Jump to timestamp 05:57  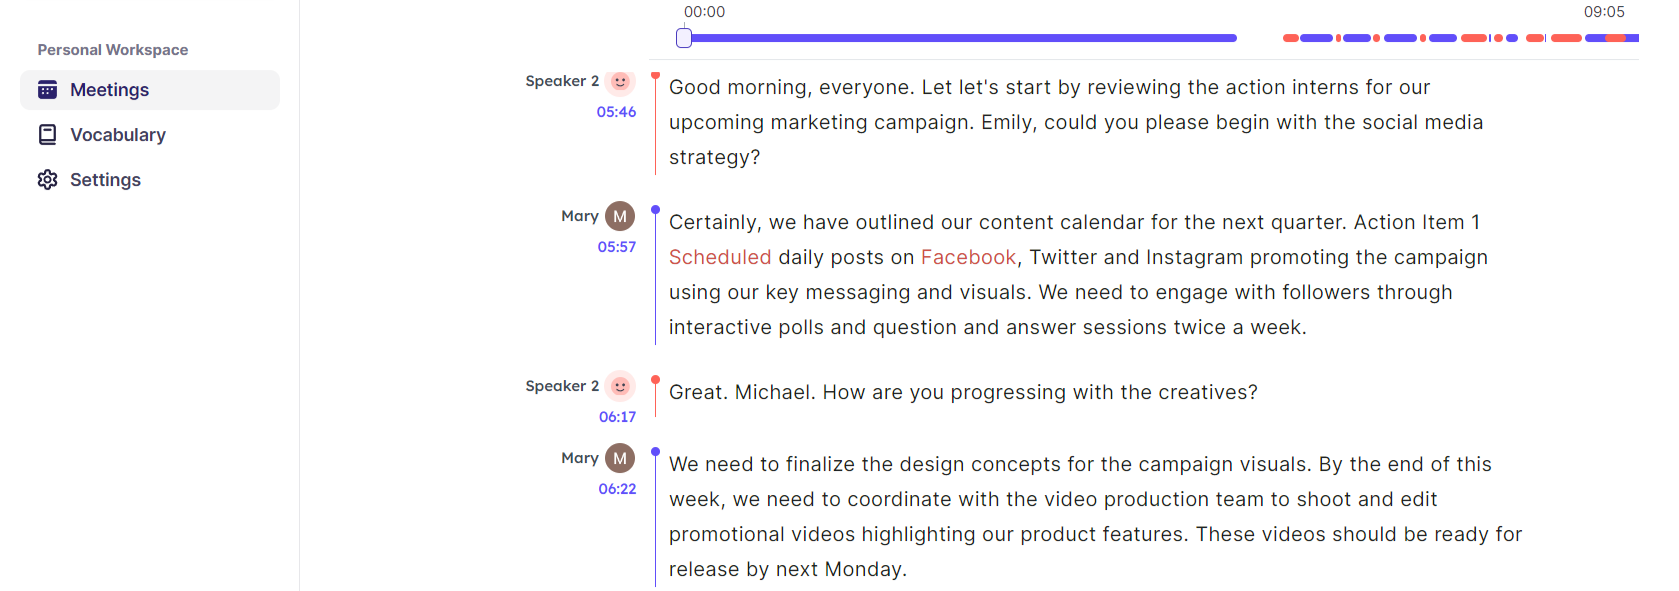coord(616,247)
